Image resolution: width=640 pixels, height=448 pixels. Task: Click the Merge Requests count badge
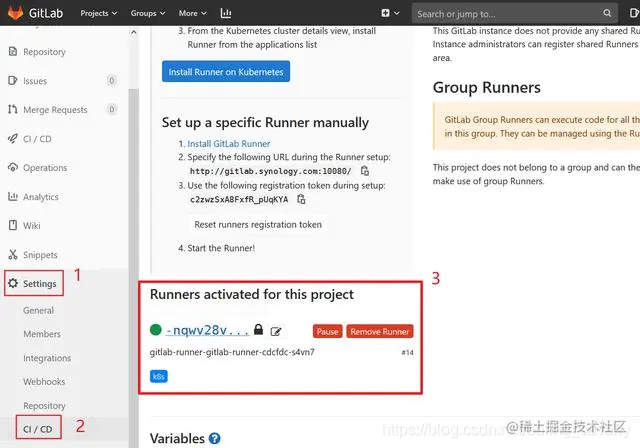(111, 109)
